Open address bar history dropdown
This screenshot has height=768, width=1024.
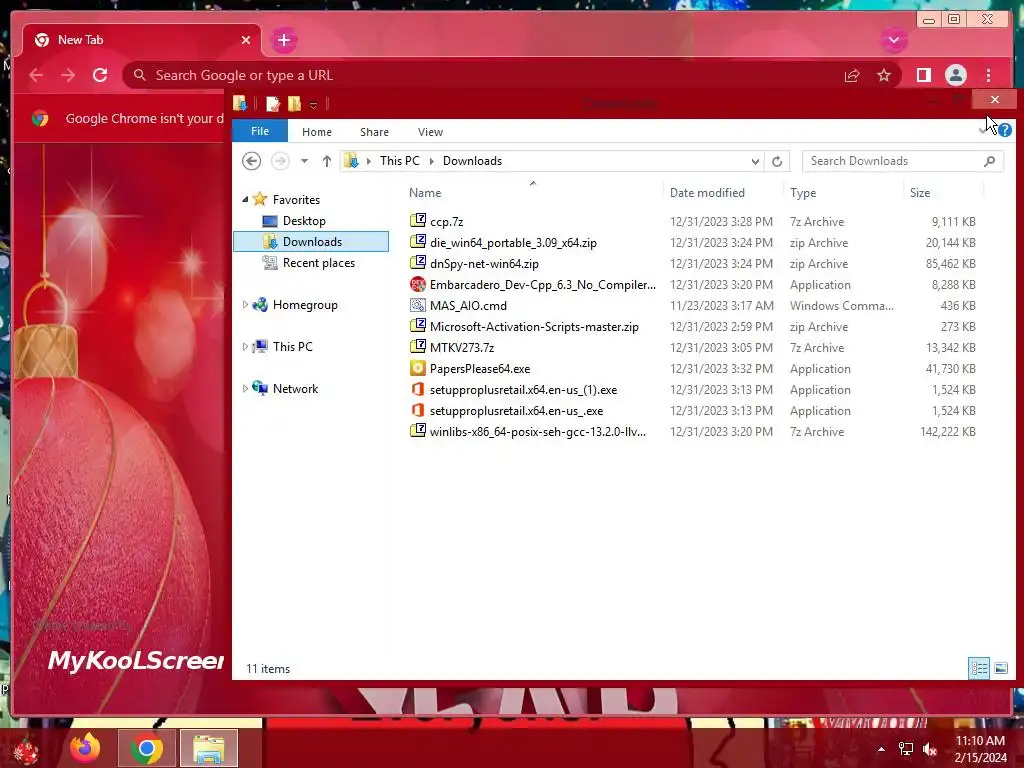[755, 161]
